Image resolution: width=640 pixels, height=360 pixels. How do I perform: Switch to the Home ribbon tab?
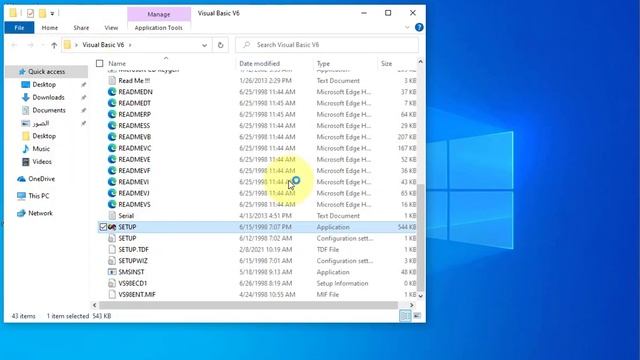click(49, 28)
